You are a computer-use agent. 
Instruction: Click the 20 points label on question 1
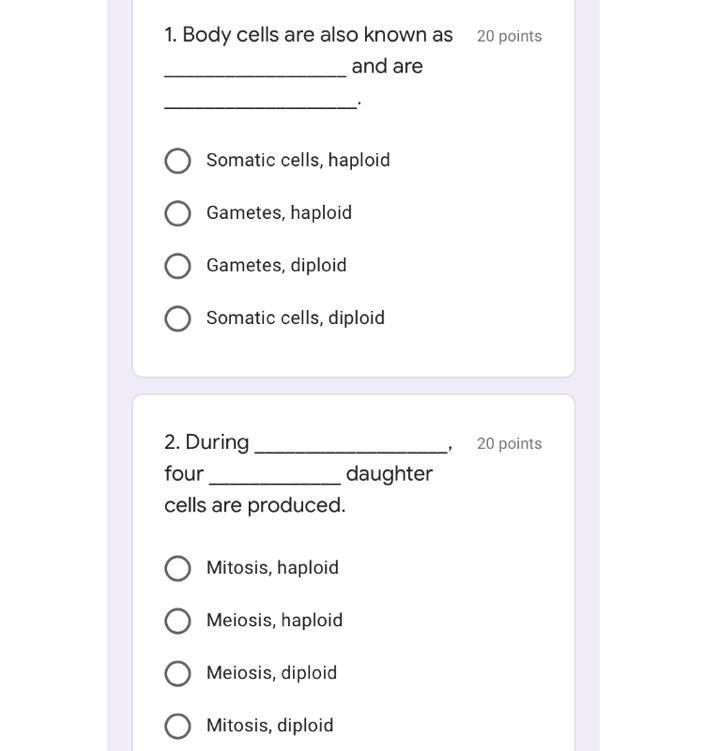tap(509, 36)
